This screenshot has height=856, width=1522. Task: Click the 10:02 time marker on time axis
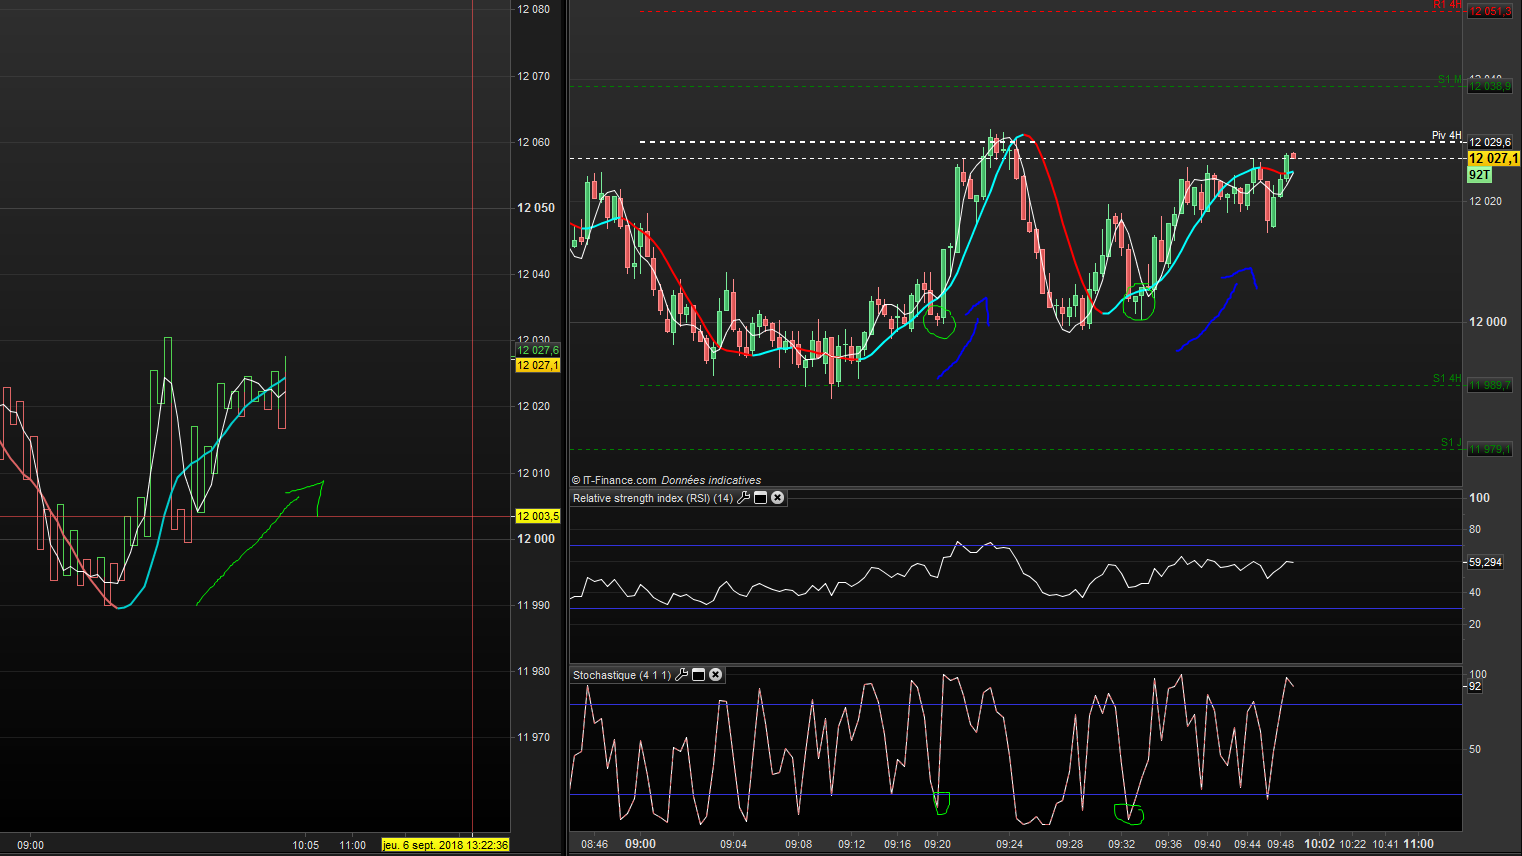[x=1319, y=844]
